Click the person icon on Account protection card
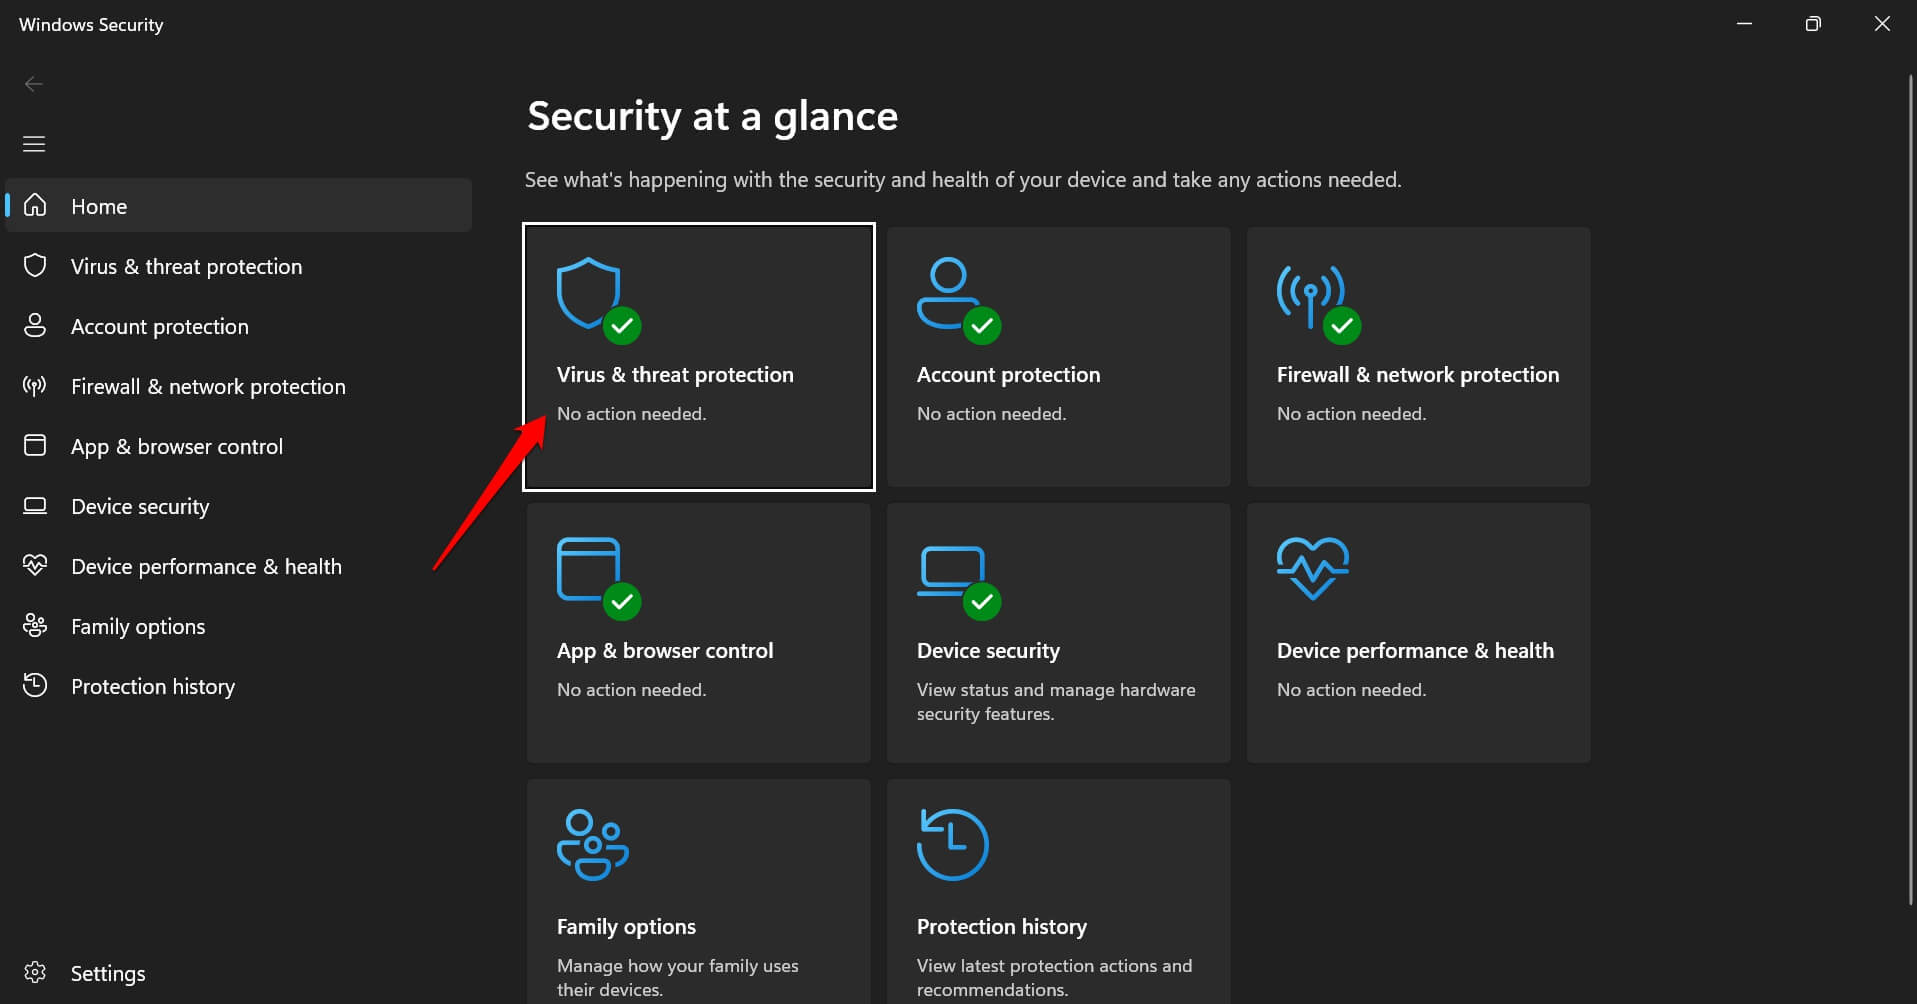1917x1004 pixels. click(x=948, y=293)
